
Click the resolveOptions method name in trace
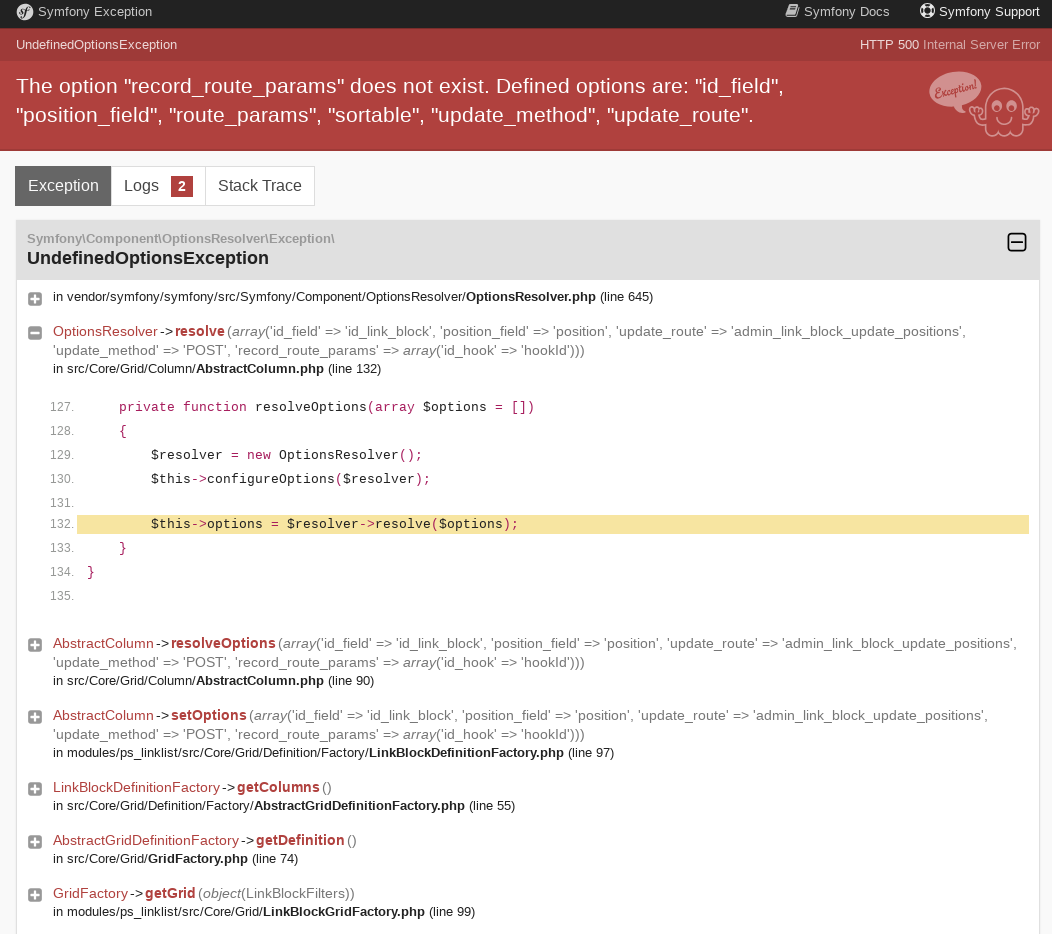pyautogui.click(x=223, y=643)
